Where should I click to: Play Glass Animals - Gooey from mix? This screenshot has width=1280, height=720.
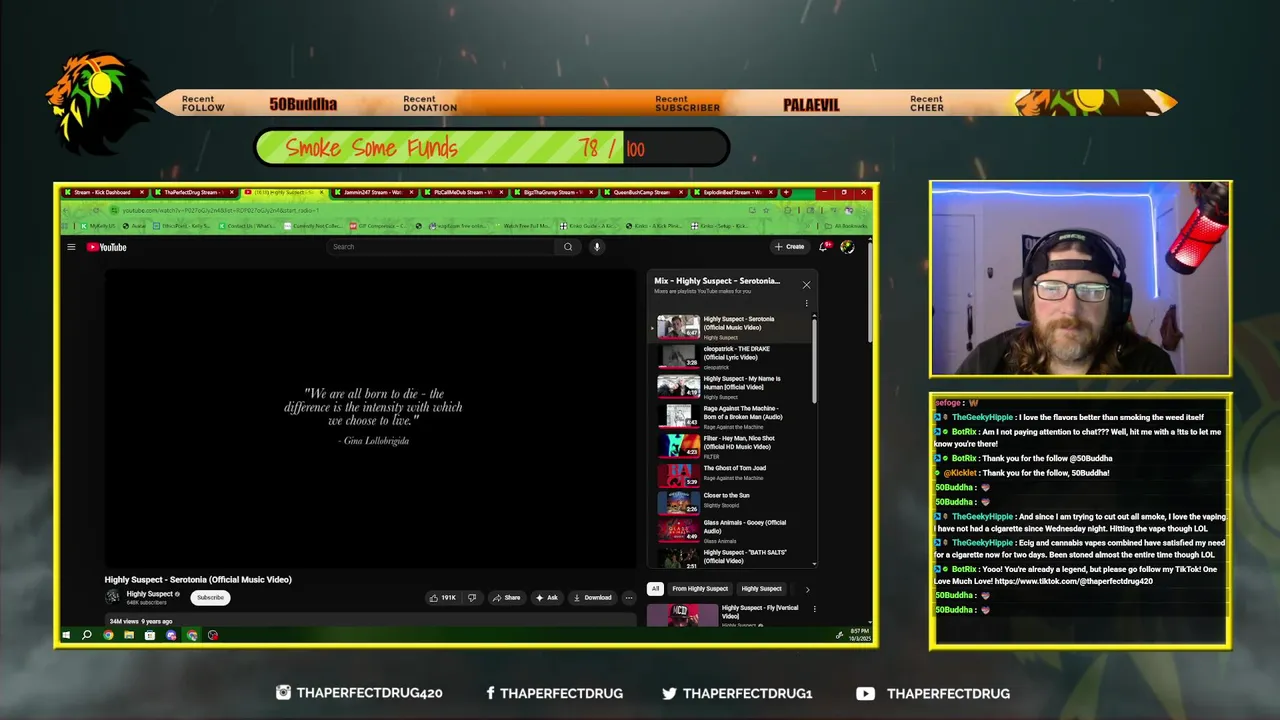730,531
